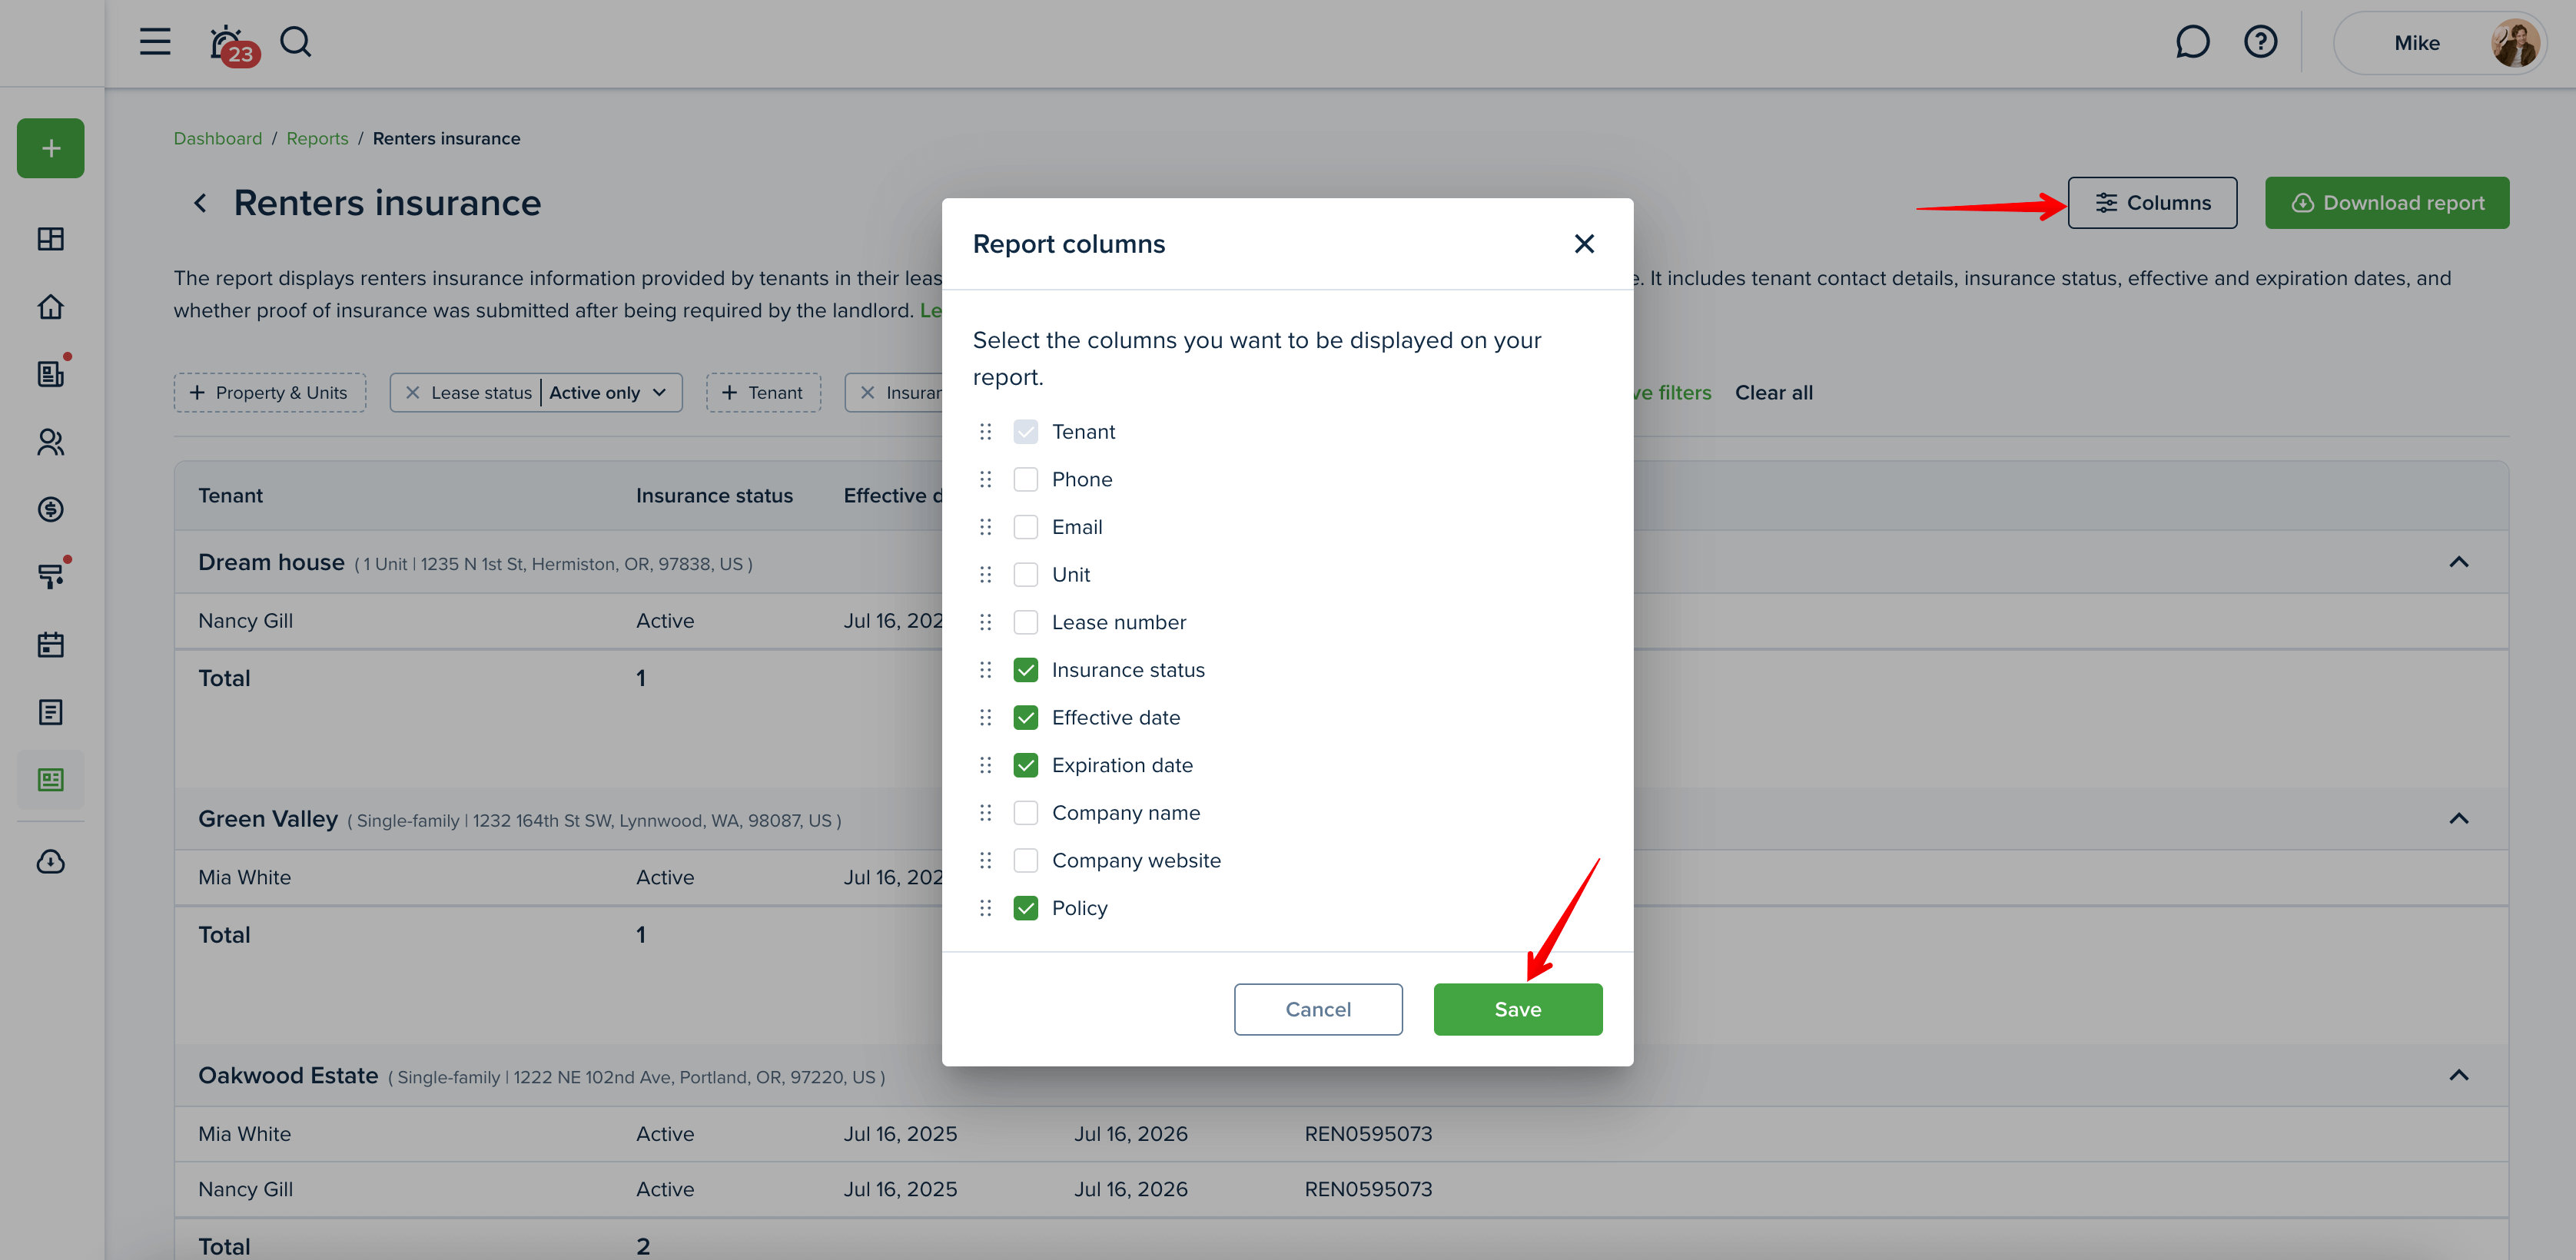
Task: Collapse the Dream house group
Action: click(2458, 562)
